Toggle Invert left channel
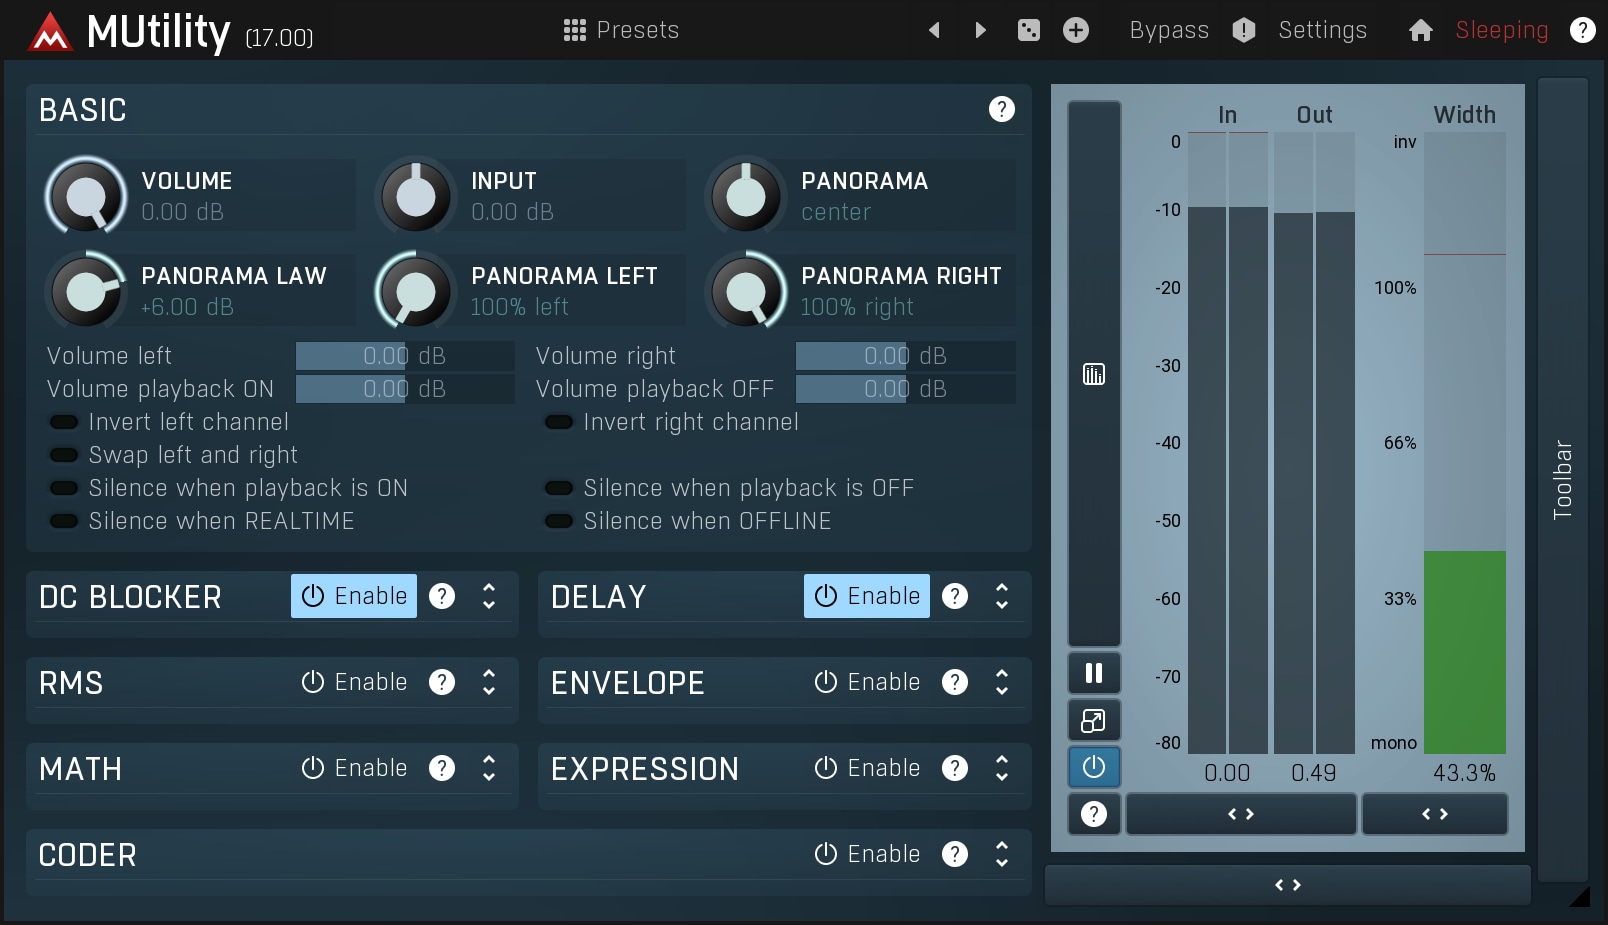This screenshot has height=925, width=1608. click(x=65, y=422)
